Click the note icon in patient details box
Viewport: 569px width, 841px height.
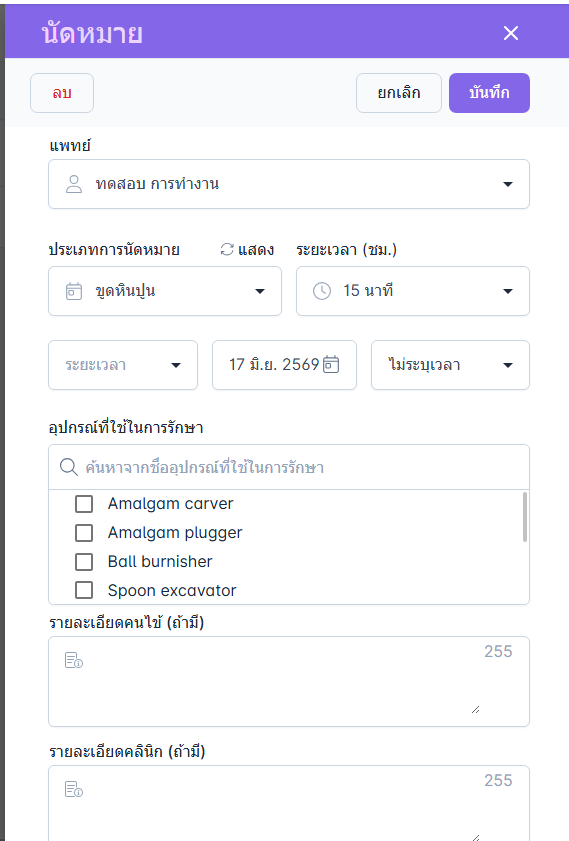pyautogui.click(x=73, y=660)
